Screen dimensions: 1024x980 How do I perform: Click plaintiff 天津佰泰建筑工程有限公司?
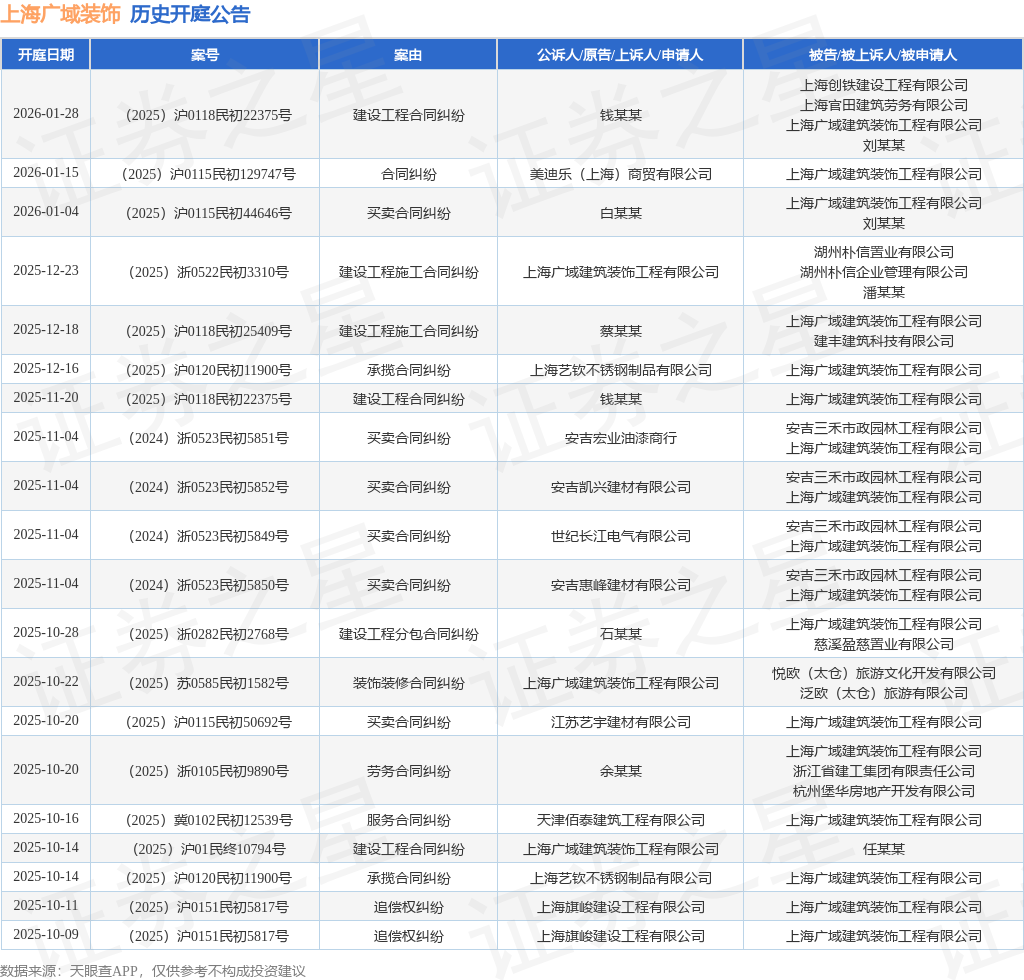(620, 821)
